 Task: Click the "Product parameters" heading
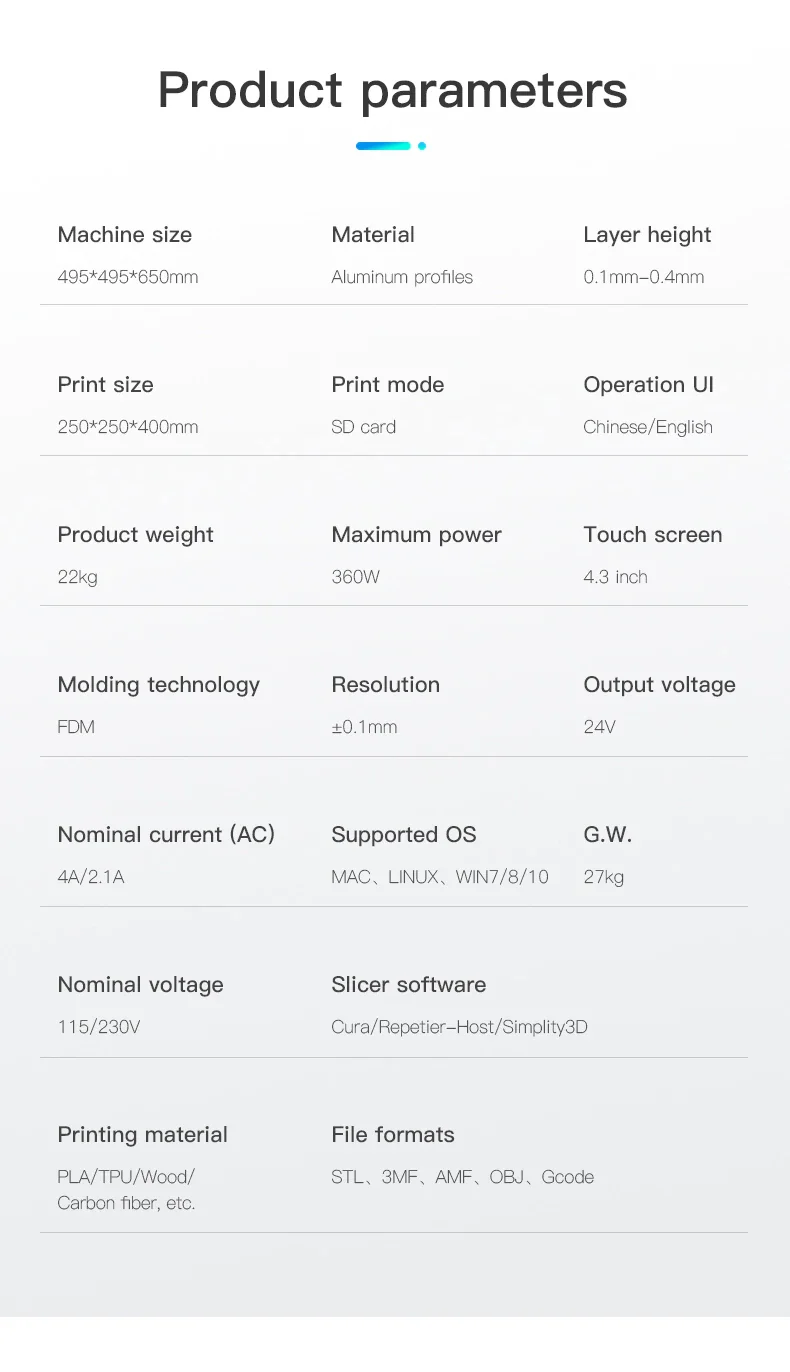pyautogui.click(x=393, y=90)
